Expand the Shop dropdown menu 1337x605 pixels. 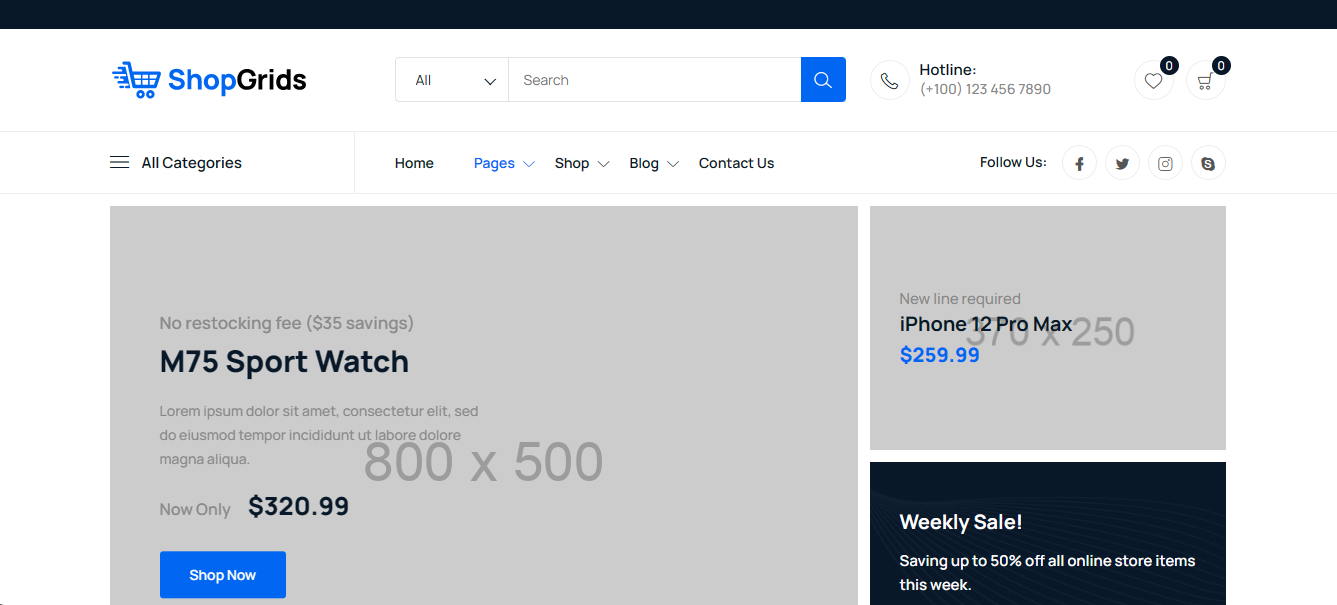(x=581, y=163)
